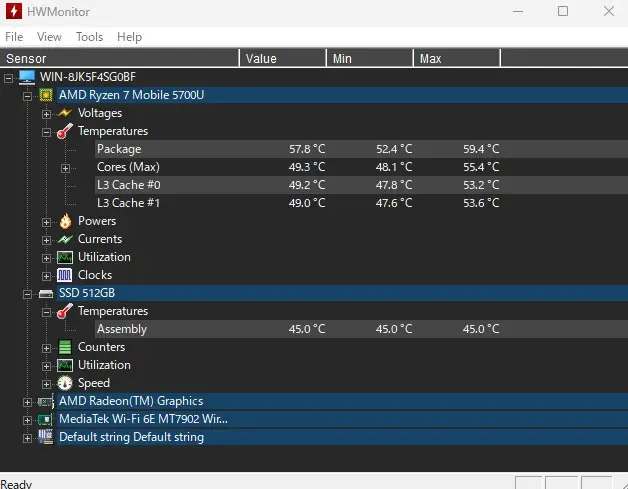Click the SSD 512GB drive icon

(x=46, y=293)
